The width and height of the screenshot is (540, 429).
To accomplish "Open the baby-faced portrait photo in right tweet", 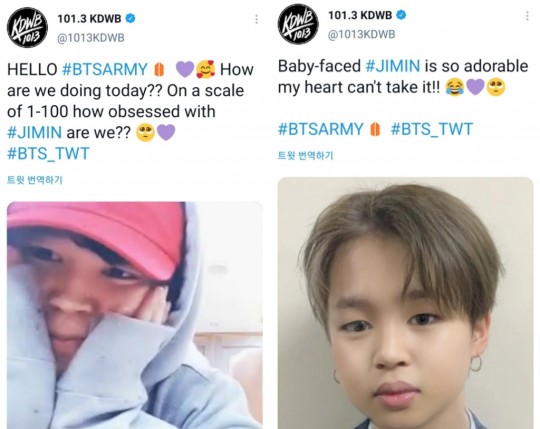I will click(405, 303).
